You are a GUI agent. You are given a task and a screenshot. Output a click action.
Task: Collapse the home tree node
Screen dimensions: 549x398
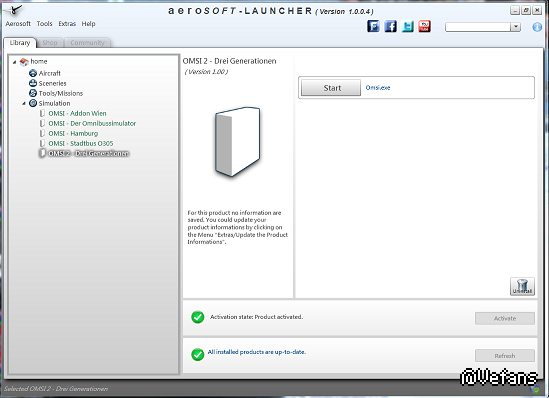coord(14,62)
